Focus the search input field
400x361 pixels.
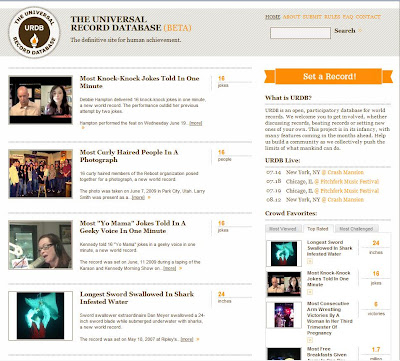300,33
